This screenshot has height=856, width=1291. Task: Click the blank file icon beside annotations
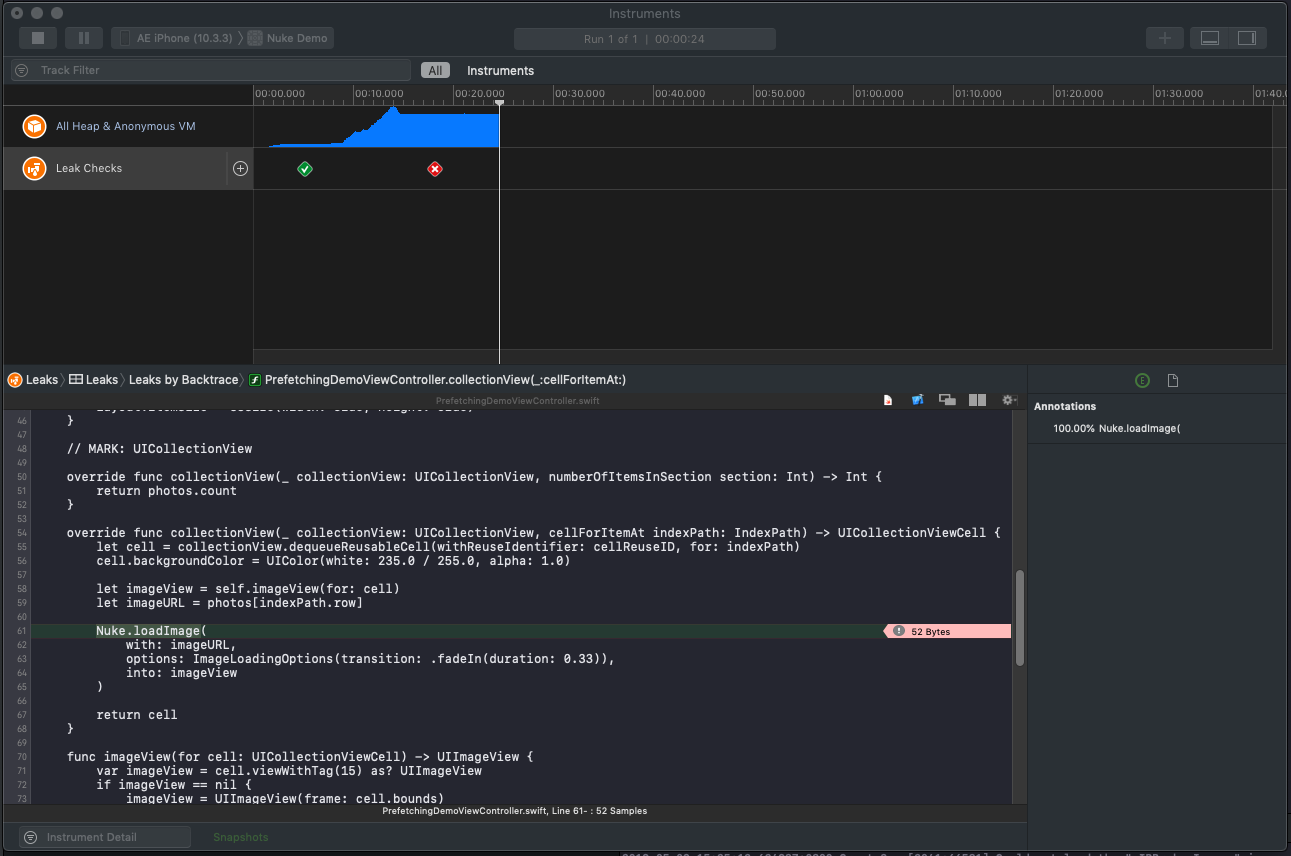[1172, 380]
